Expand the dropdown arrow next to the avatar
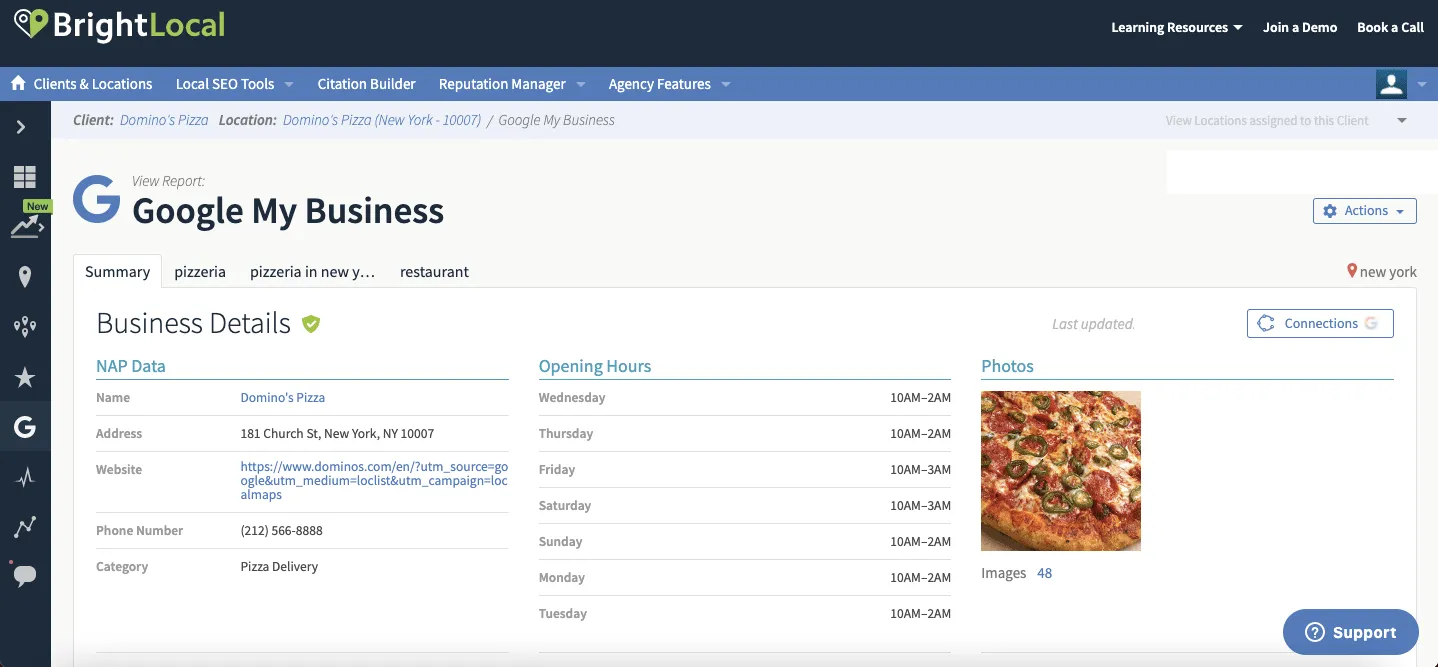 1421,85
